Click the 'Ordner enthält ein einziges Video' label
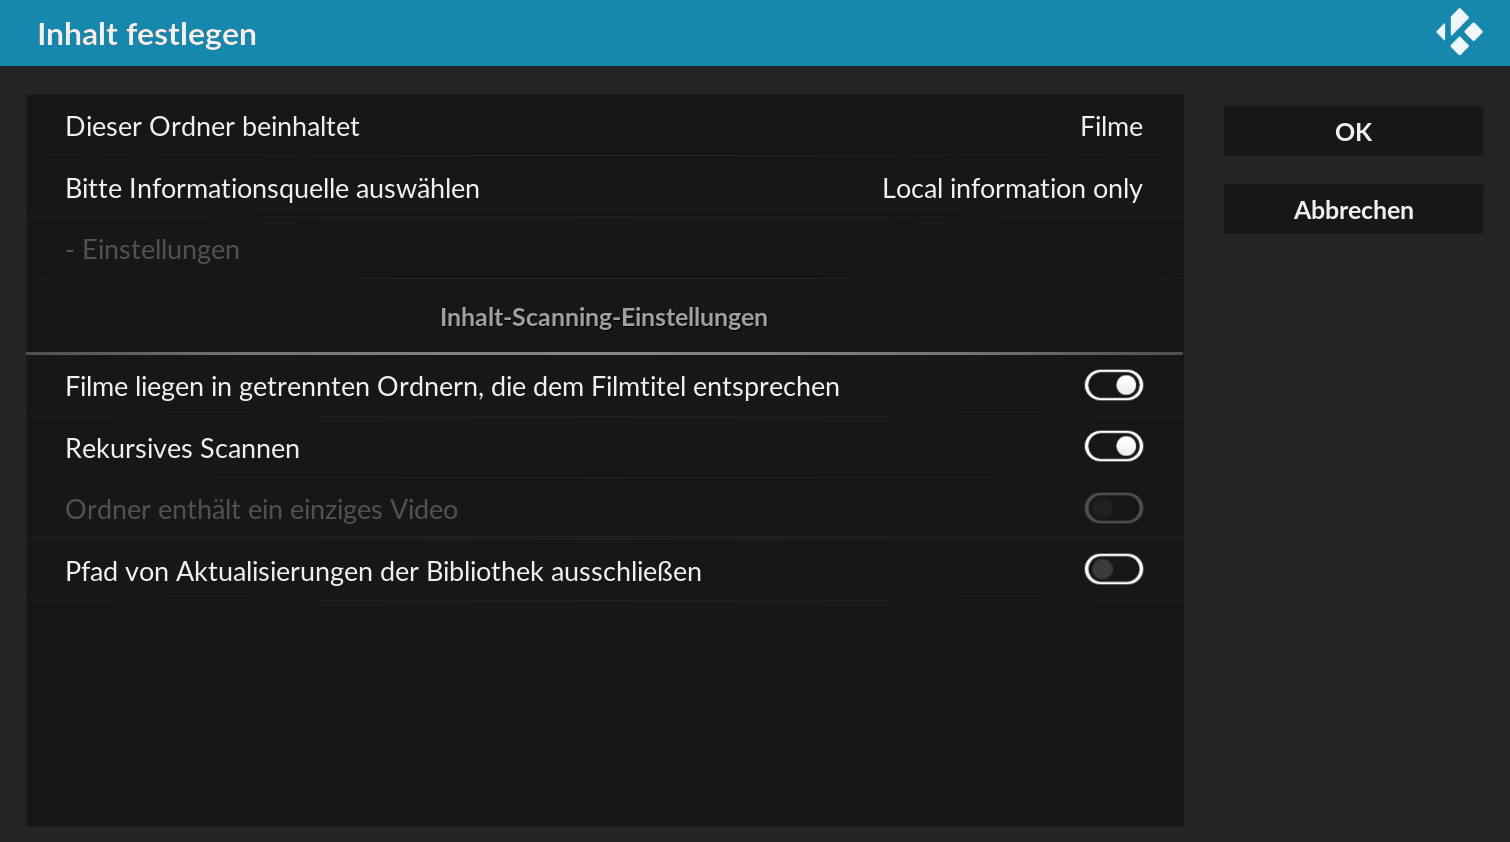 (261, 510)
